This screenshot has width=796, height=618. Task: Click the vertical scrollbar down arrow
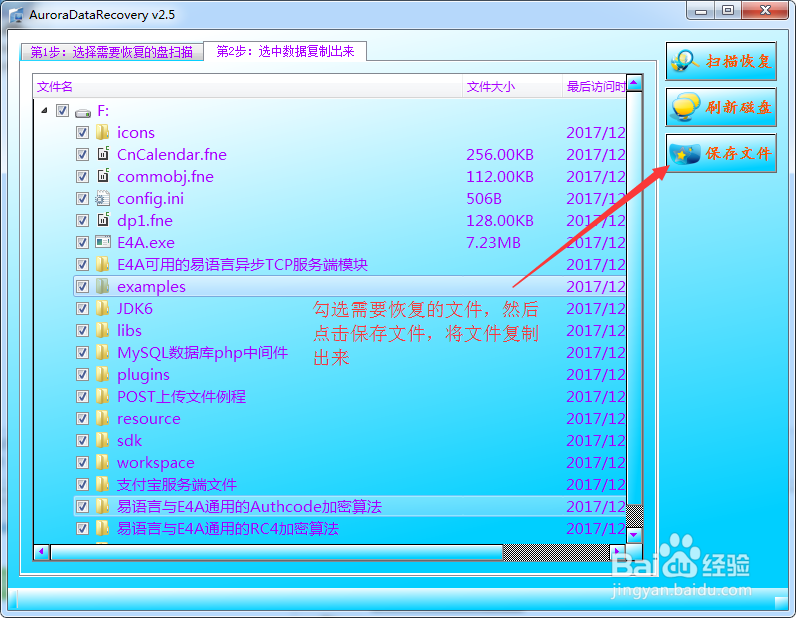click(x=634, y=535)
